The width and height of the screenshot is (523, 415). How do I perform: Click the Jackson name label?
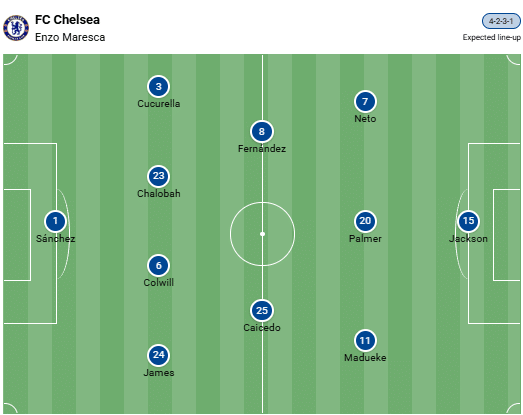point(468,239)
